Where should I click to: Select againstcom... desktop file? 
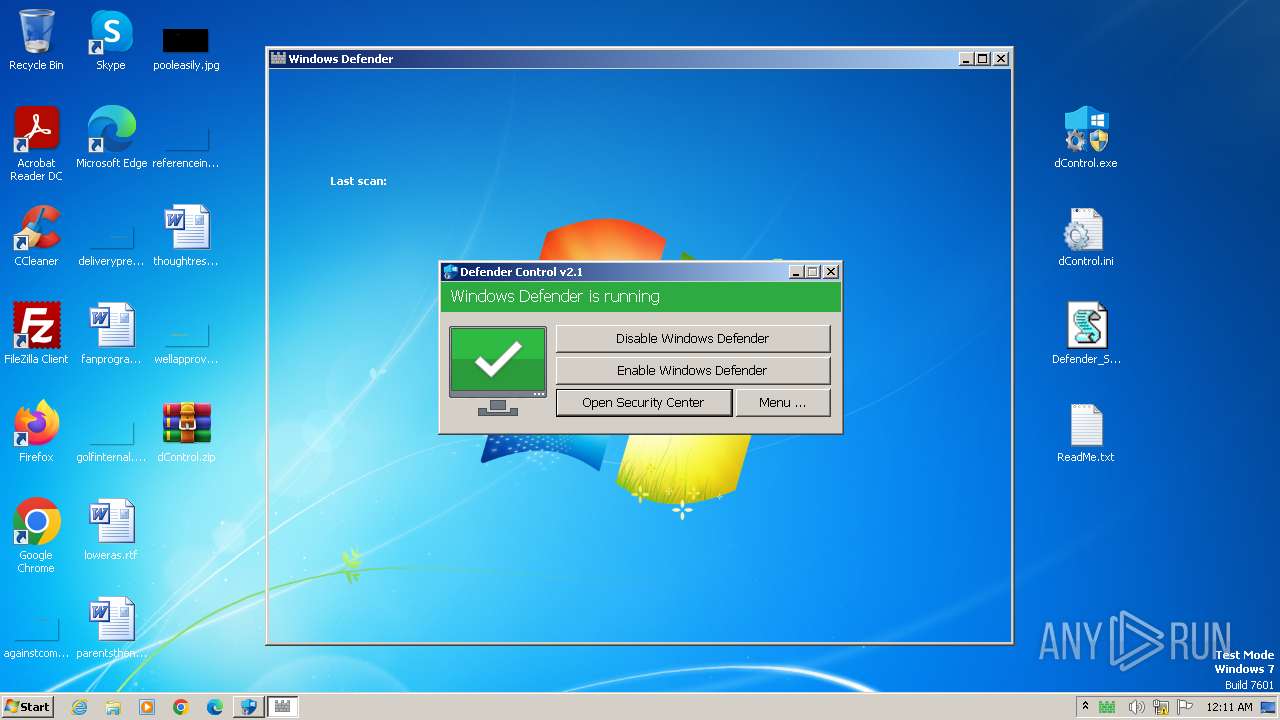coord(36,637)
